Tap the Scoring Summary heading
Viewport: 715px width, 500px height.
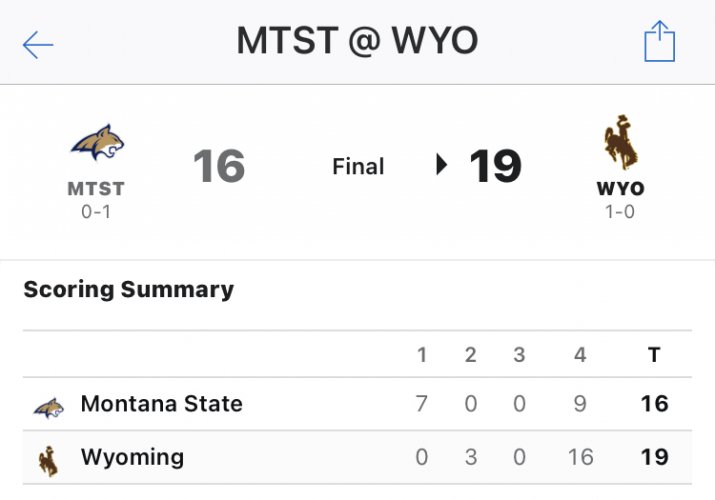[x=129, y=290]
